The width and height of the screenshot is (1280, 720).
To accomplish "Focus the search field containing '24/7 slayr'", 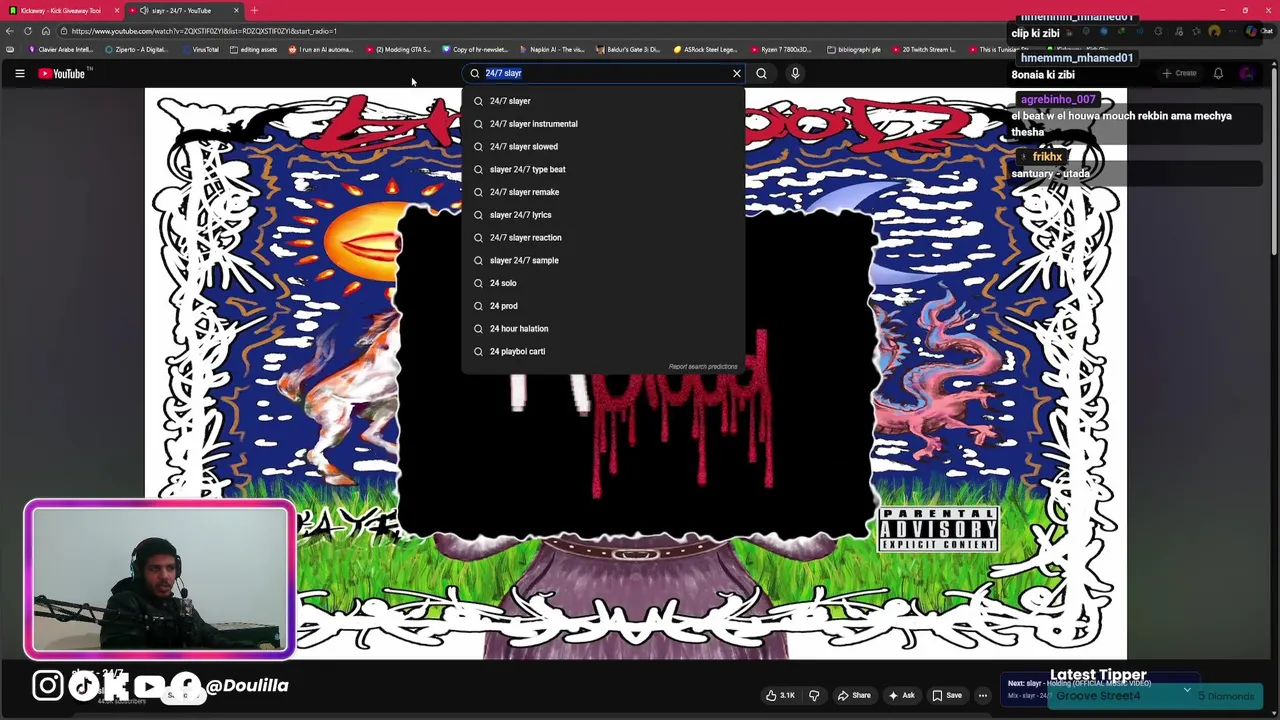I will [605, 73].
